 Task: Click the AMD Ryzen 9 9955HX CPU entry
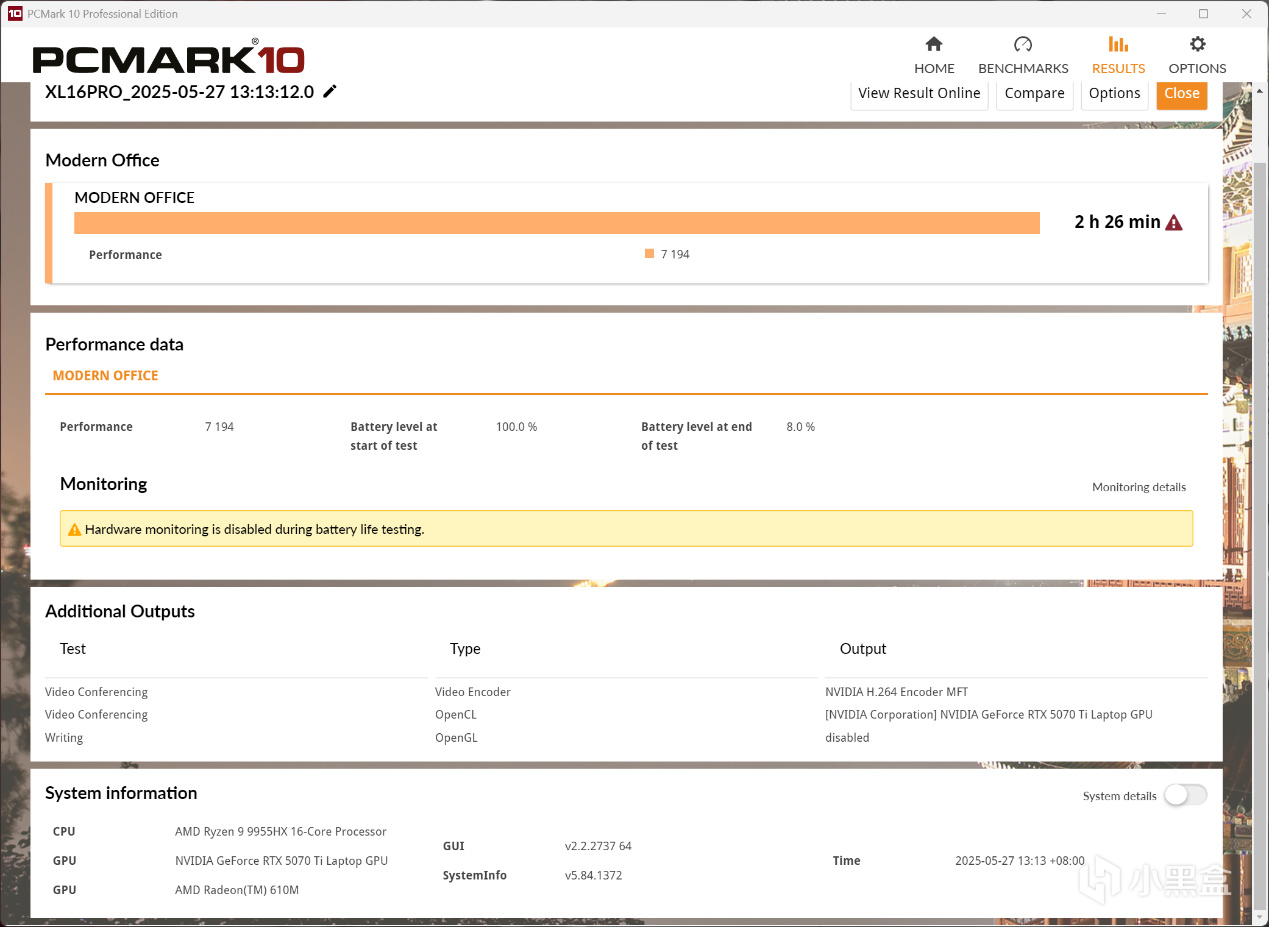(x=280, y=832)
